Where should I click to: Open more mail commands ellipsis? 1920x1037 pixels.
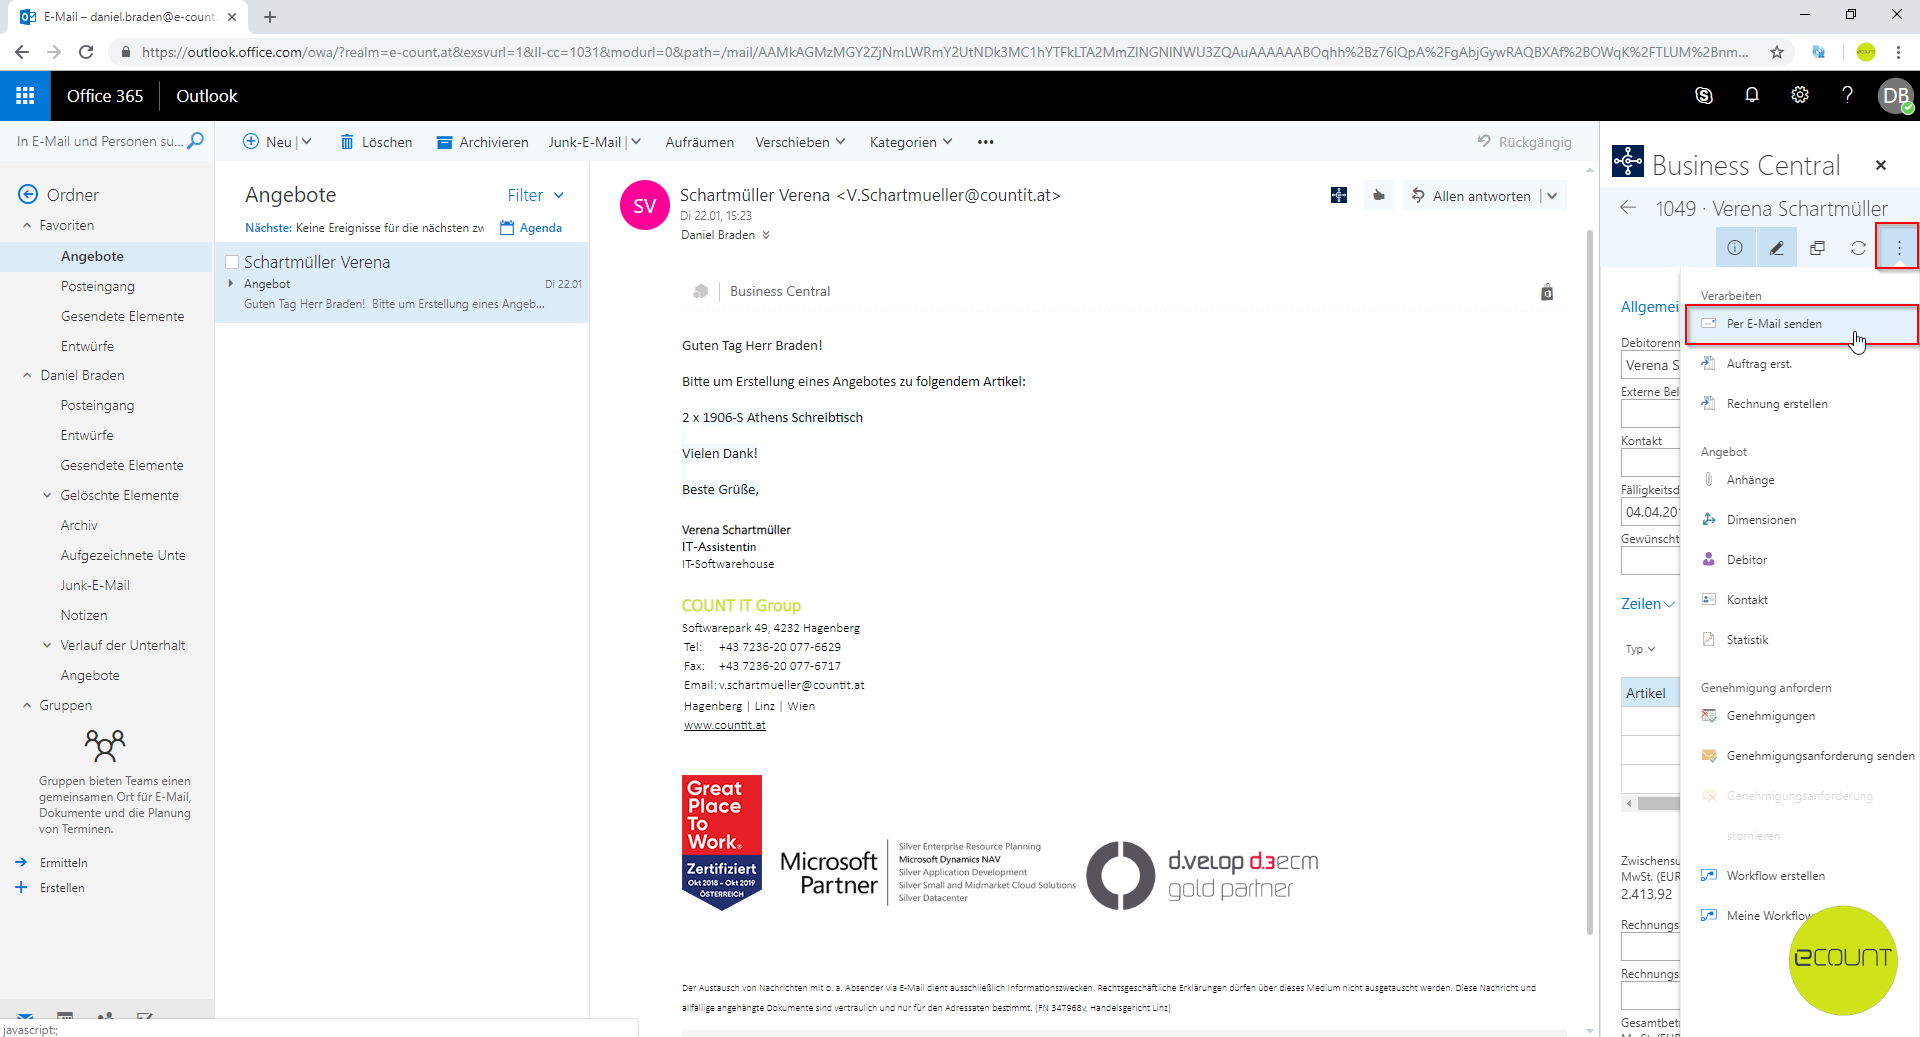click(x=986, y=142)
